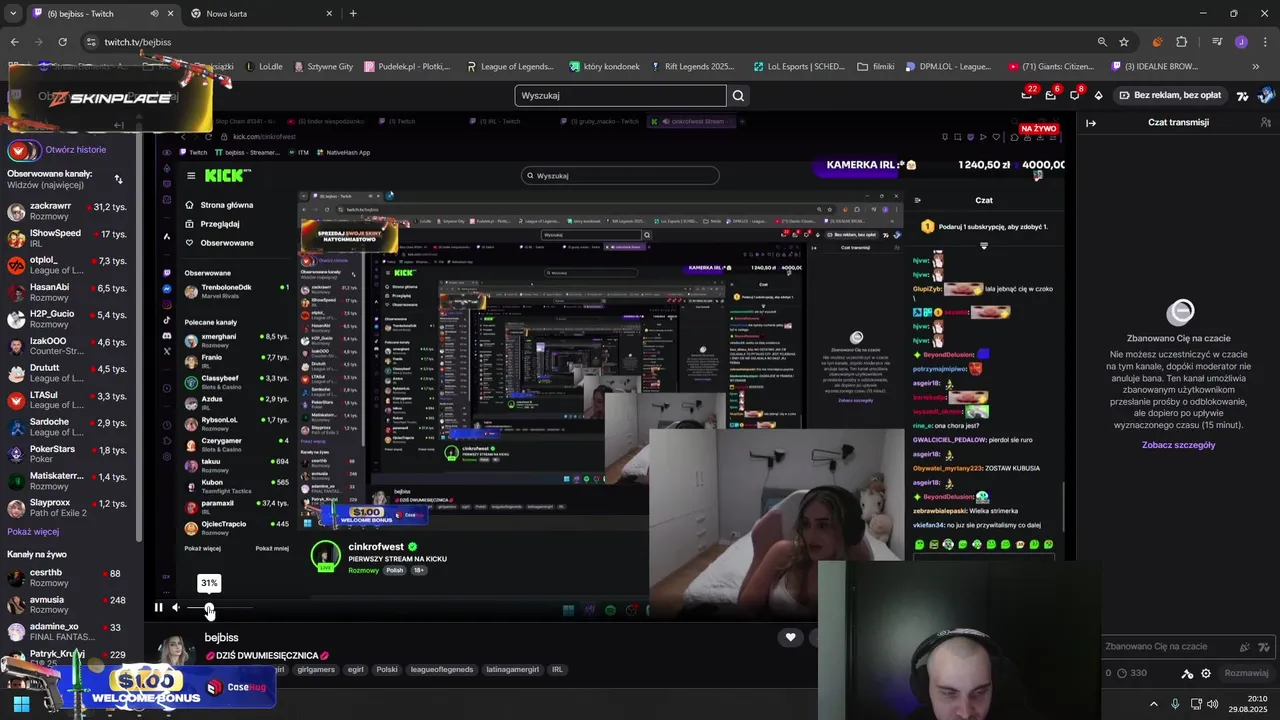Open the taskbar volume icon
The width and height of the screenshot is (1280, 720).
(x=1214, y=704)
